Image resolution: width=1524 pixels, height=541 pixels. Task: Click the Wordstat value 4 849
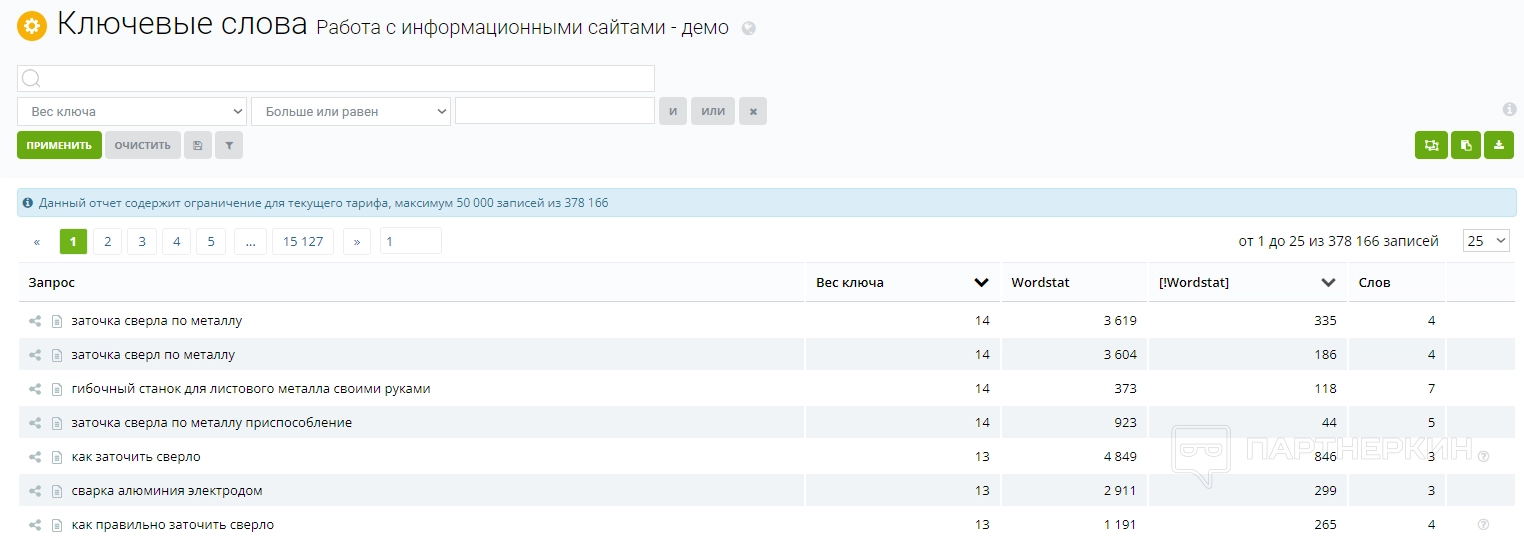point(1120,457)
